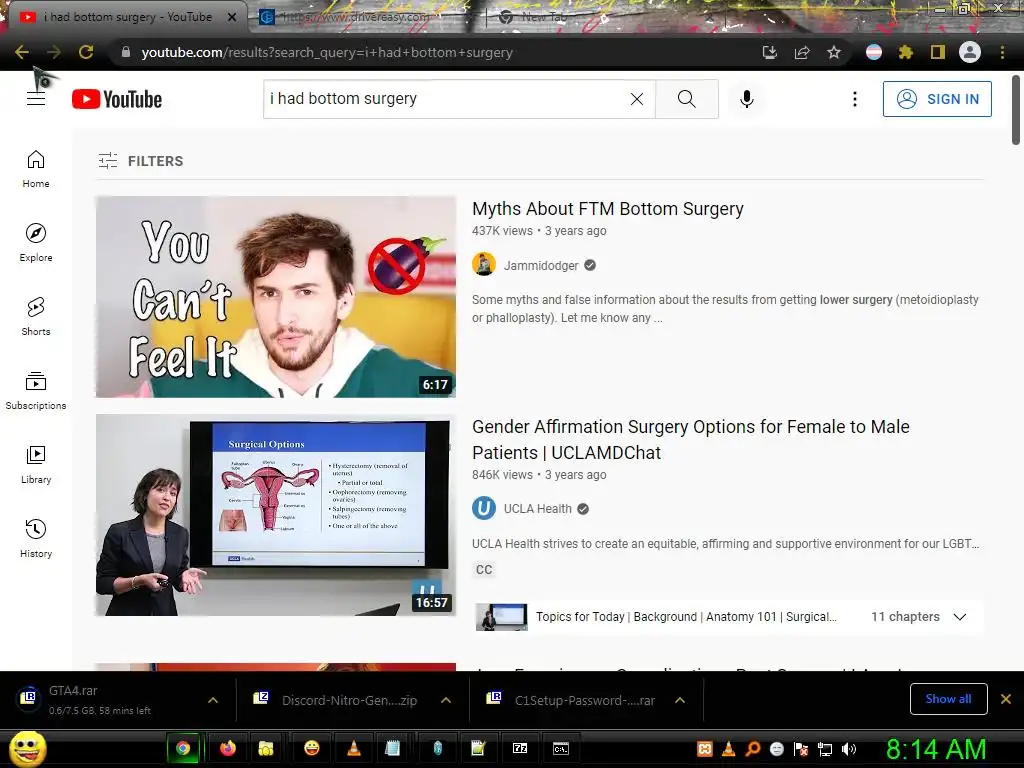Click the chapters preview thumbnail

(502, 616)
